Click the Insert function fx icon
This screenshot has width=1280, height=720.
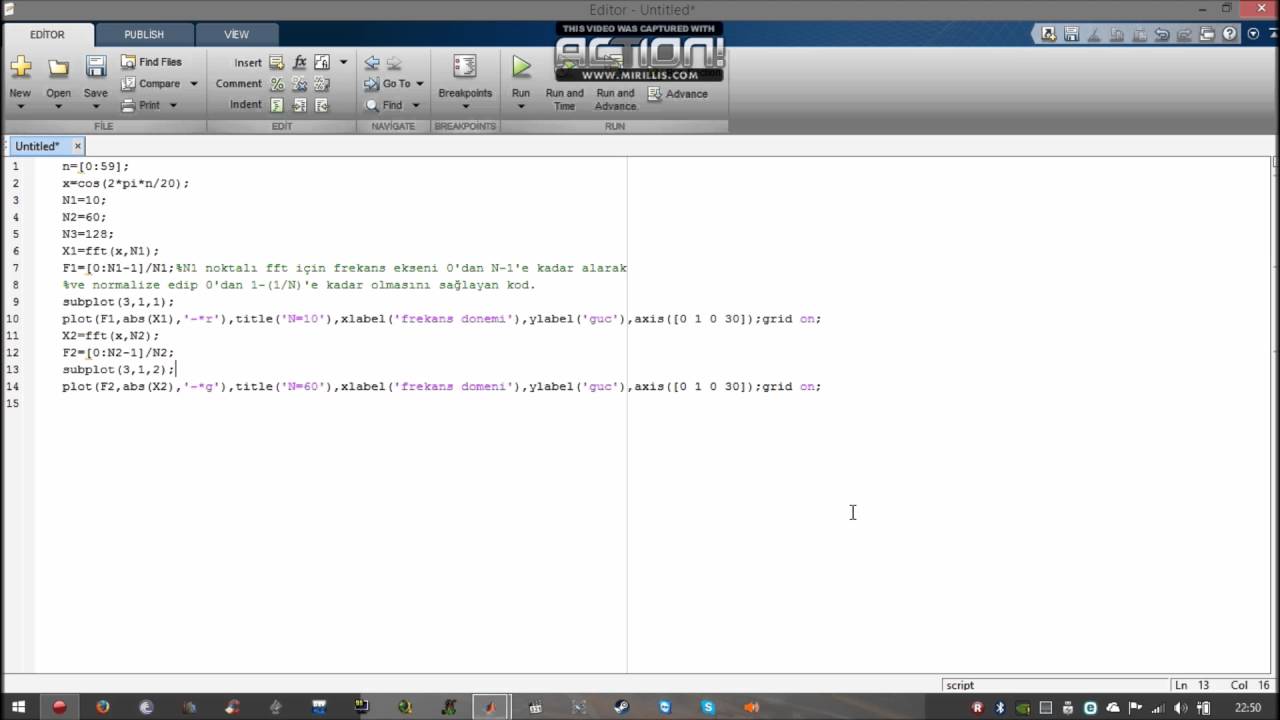tap(299, 62)
